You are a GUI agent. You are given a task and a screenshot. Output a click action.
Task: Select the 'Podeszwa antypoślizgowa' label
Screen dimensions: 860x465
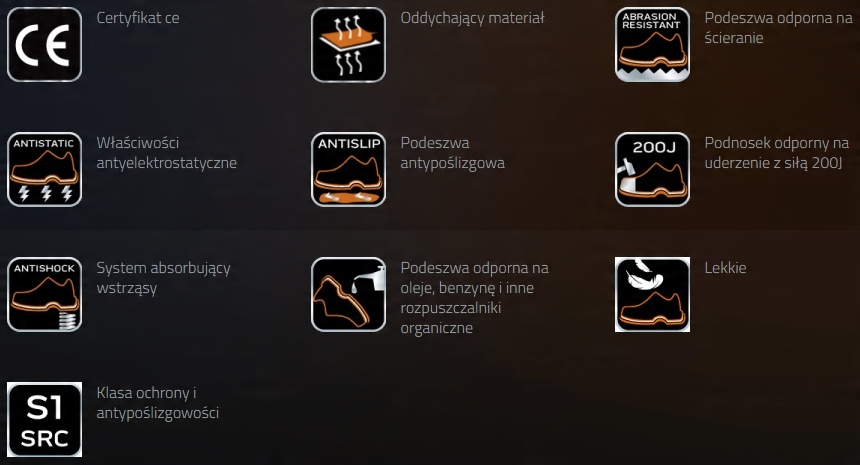point(452,153)
